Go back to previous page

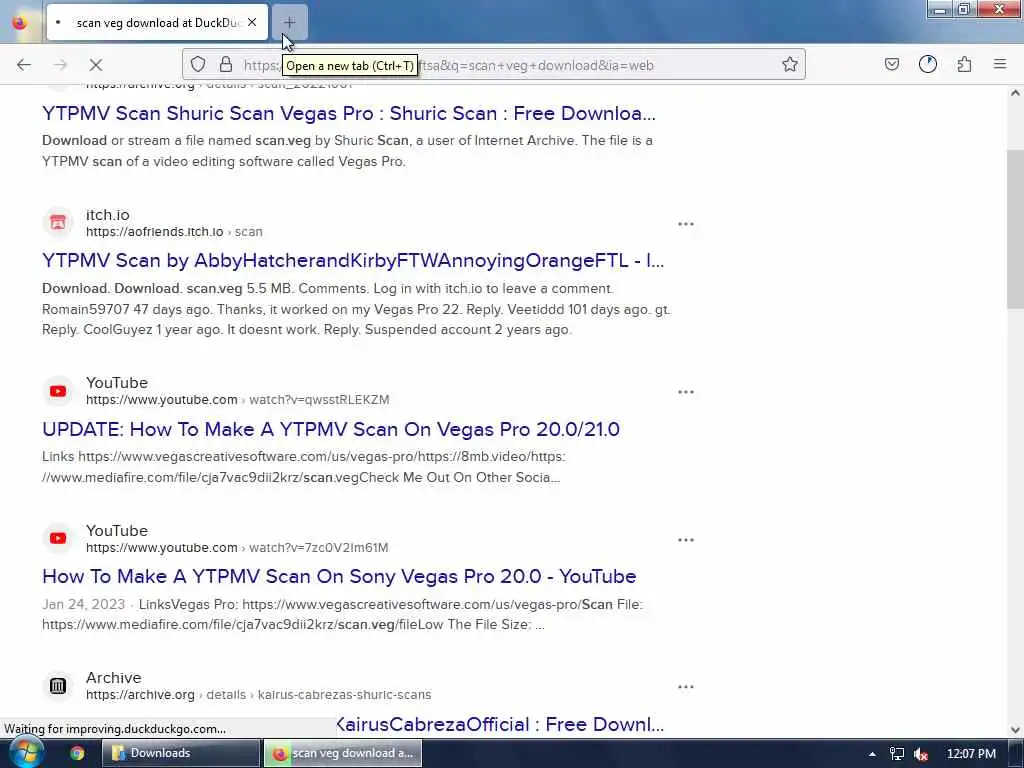(x=24, y=65)
